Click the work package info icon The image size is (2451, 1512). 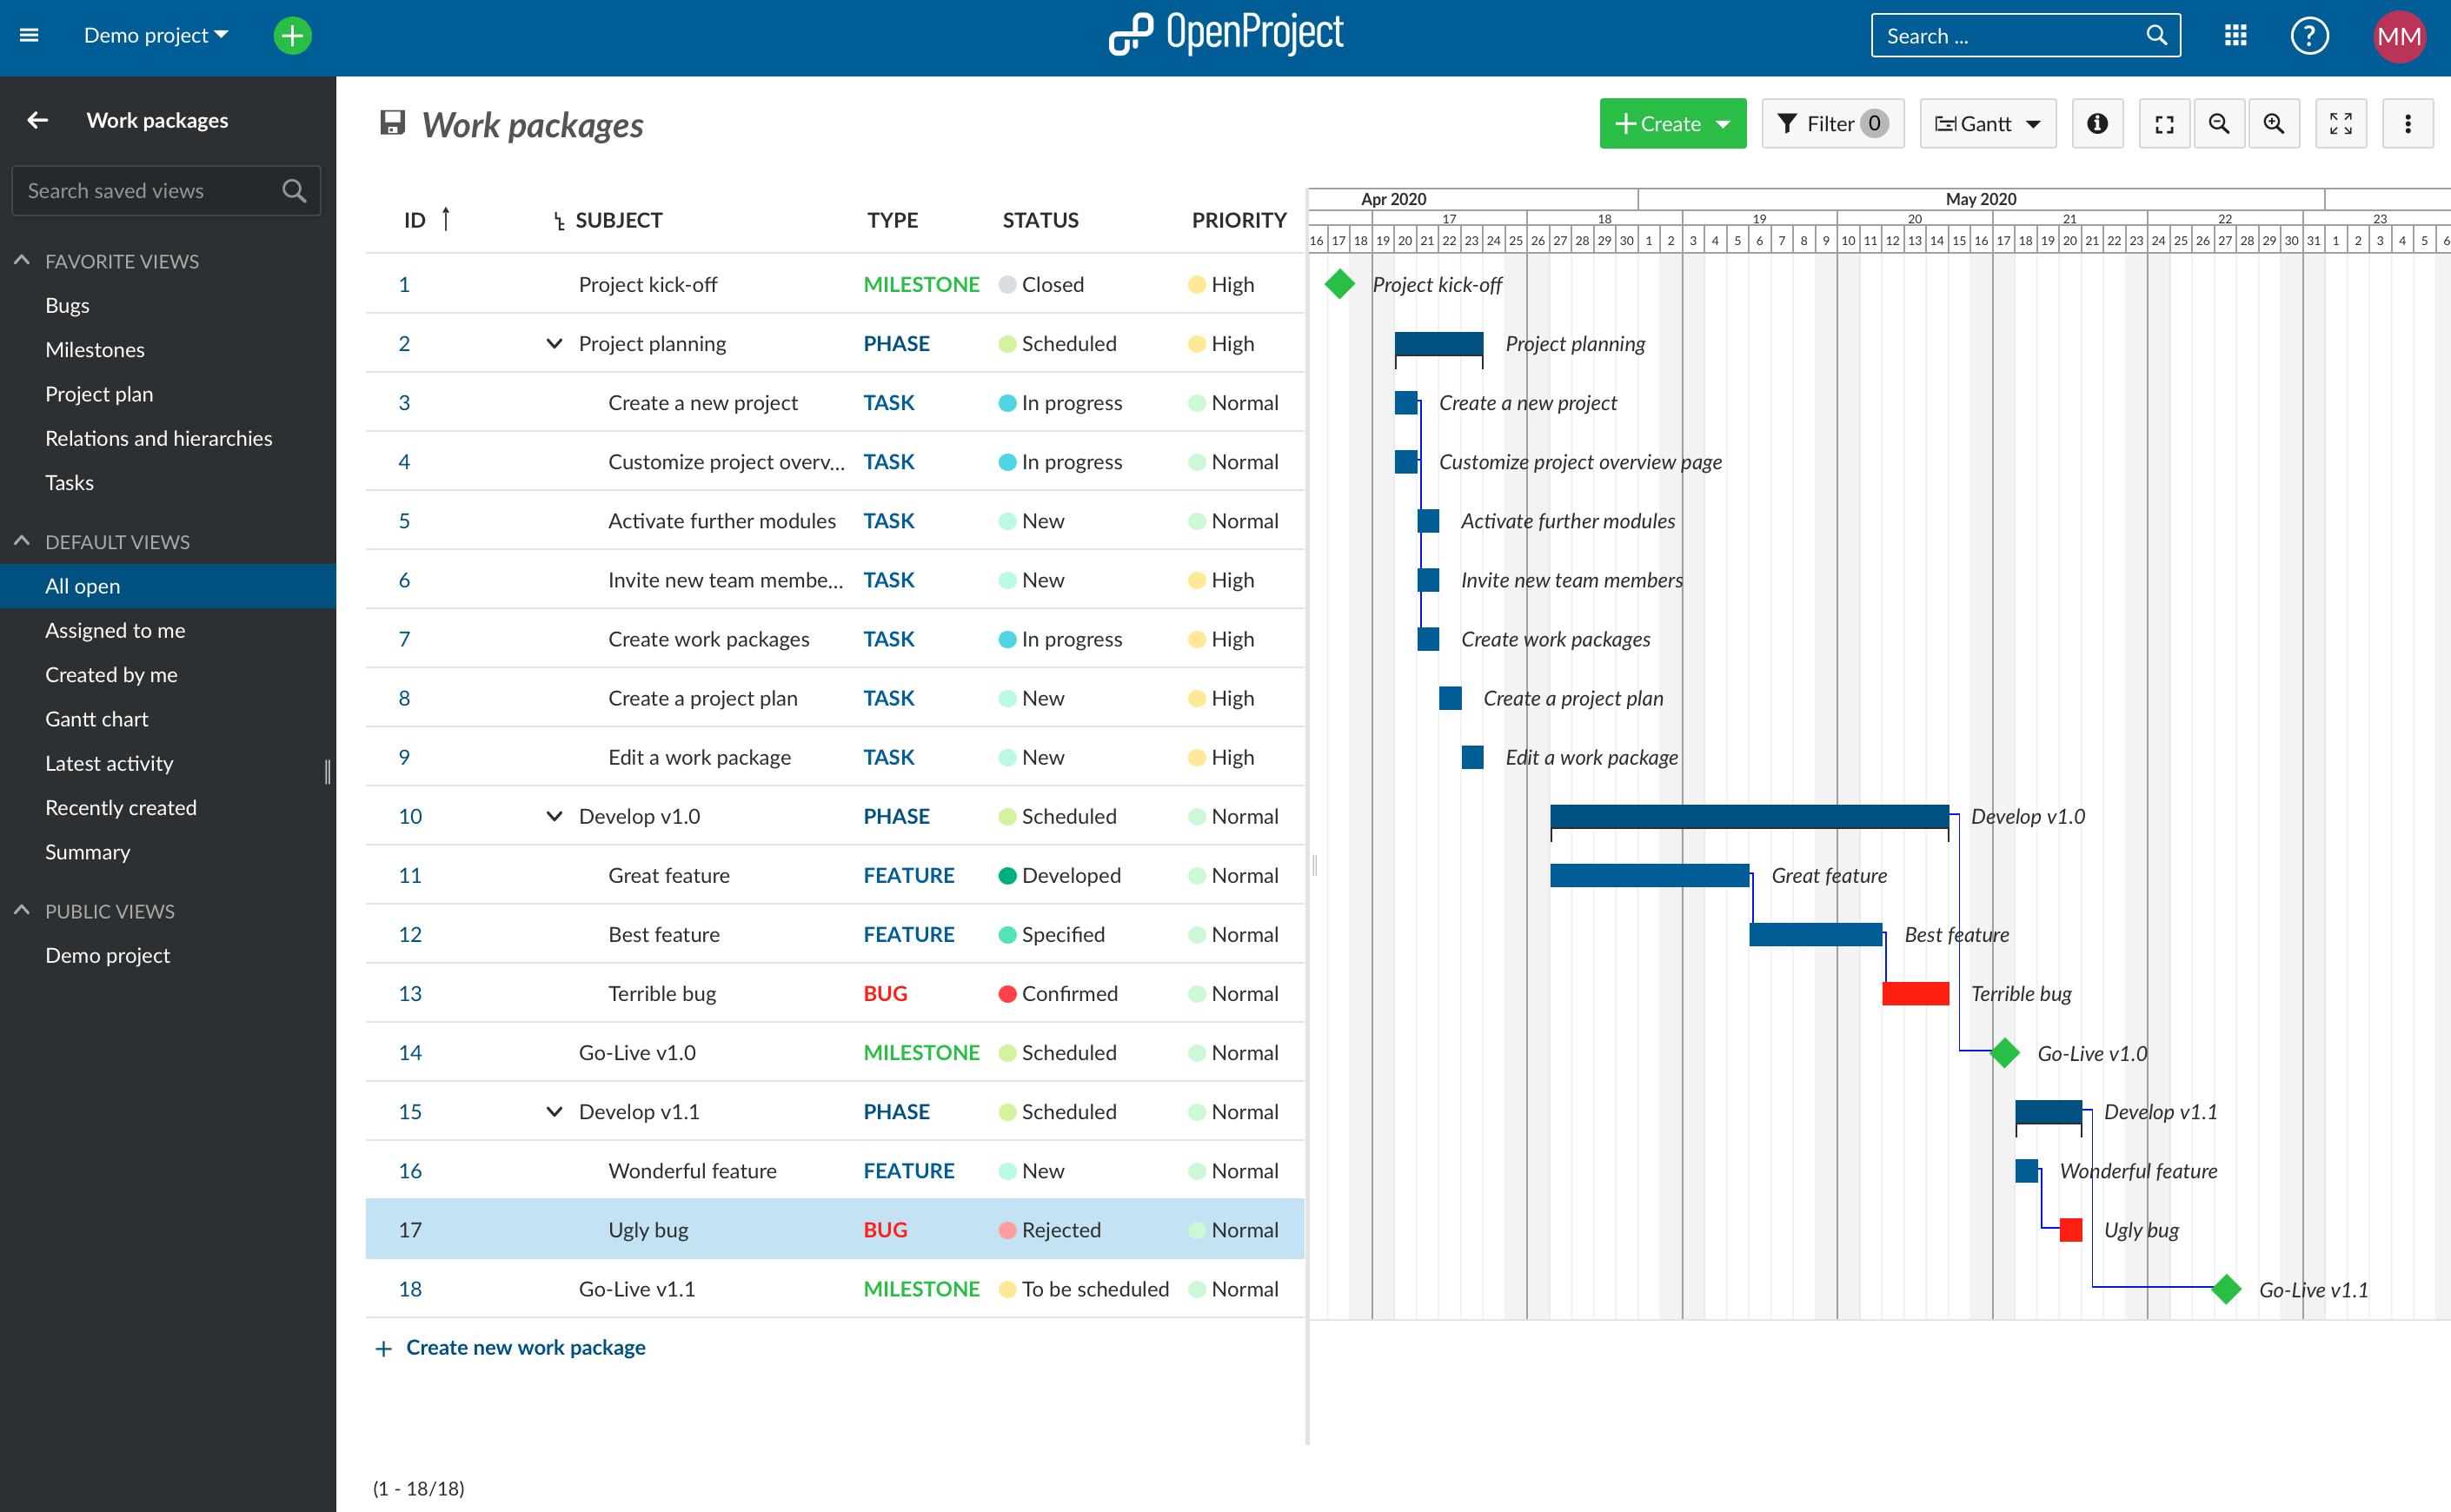(x=2098, y=123)
